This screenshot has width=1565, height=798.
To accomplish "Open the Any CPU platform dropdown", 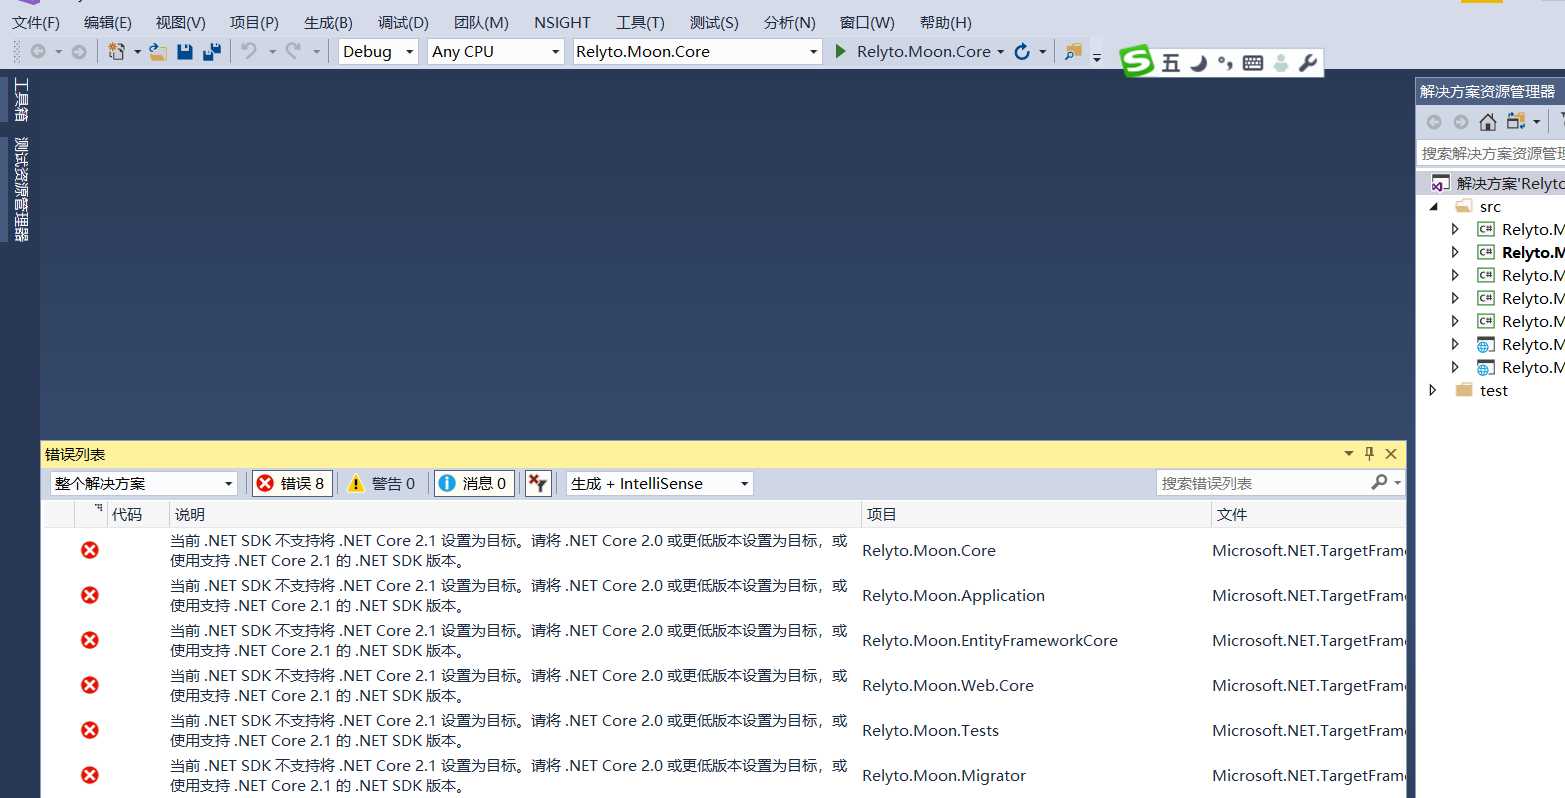I will [496, 51].
